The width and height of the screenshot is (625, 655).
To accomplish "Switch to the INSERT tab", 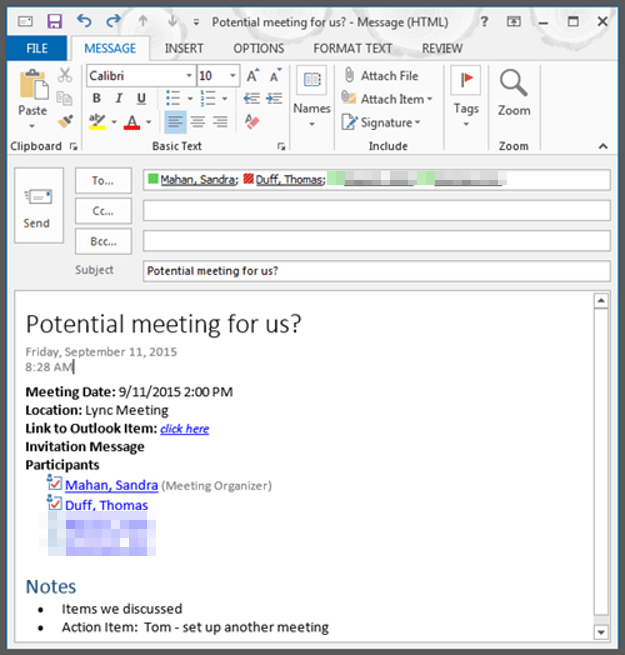I will click(184, 48).
